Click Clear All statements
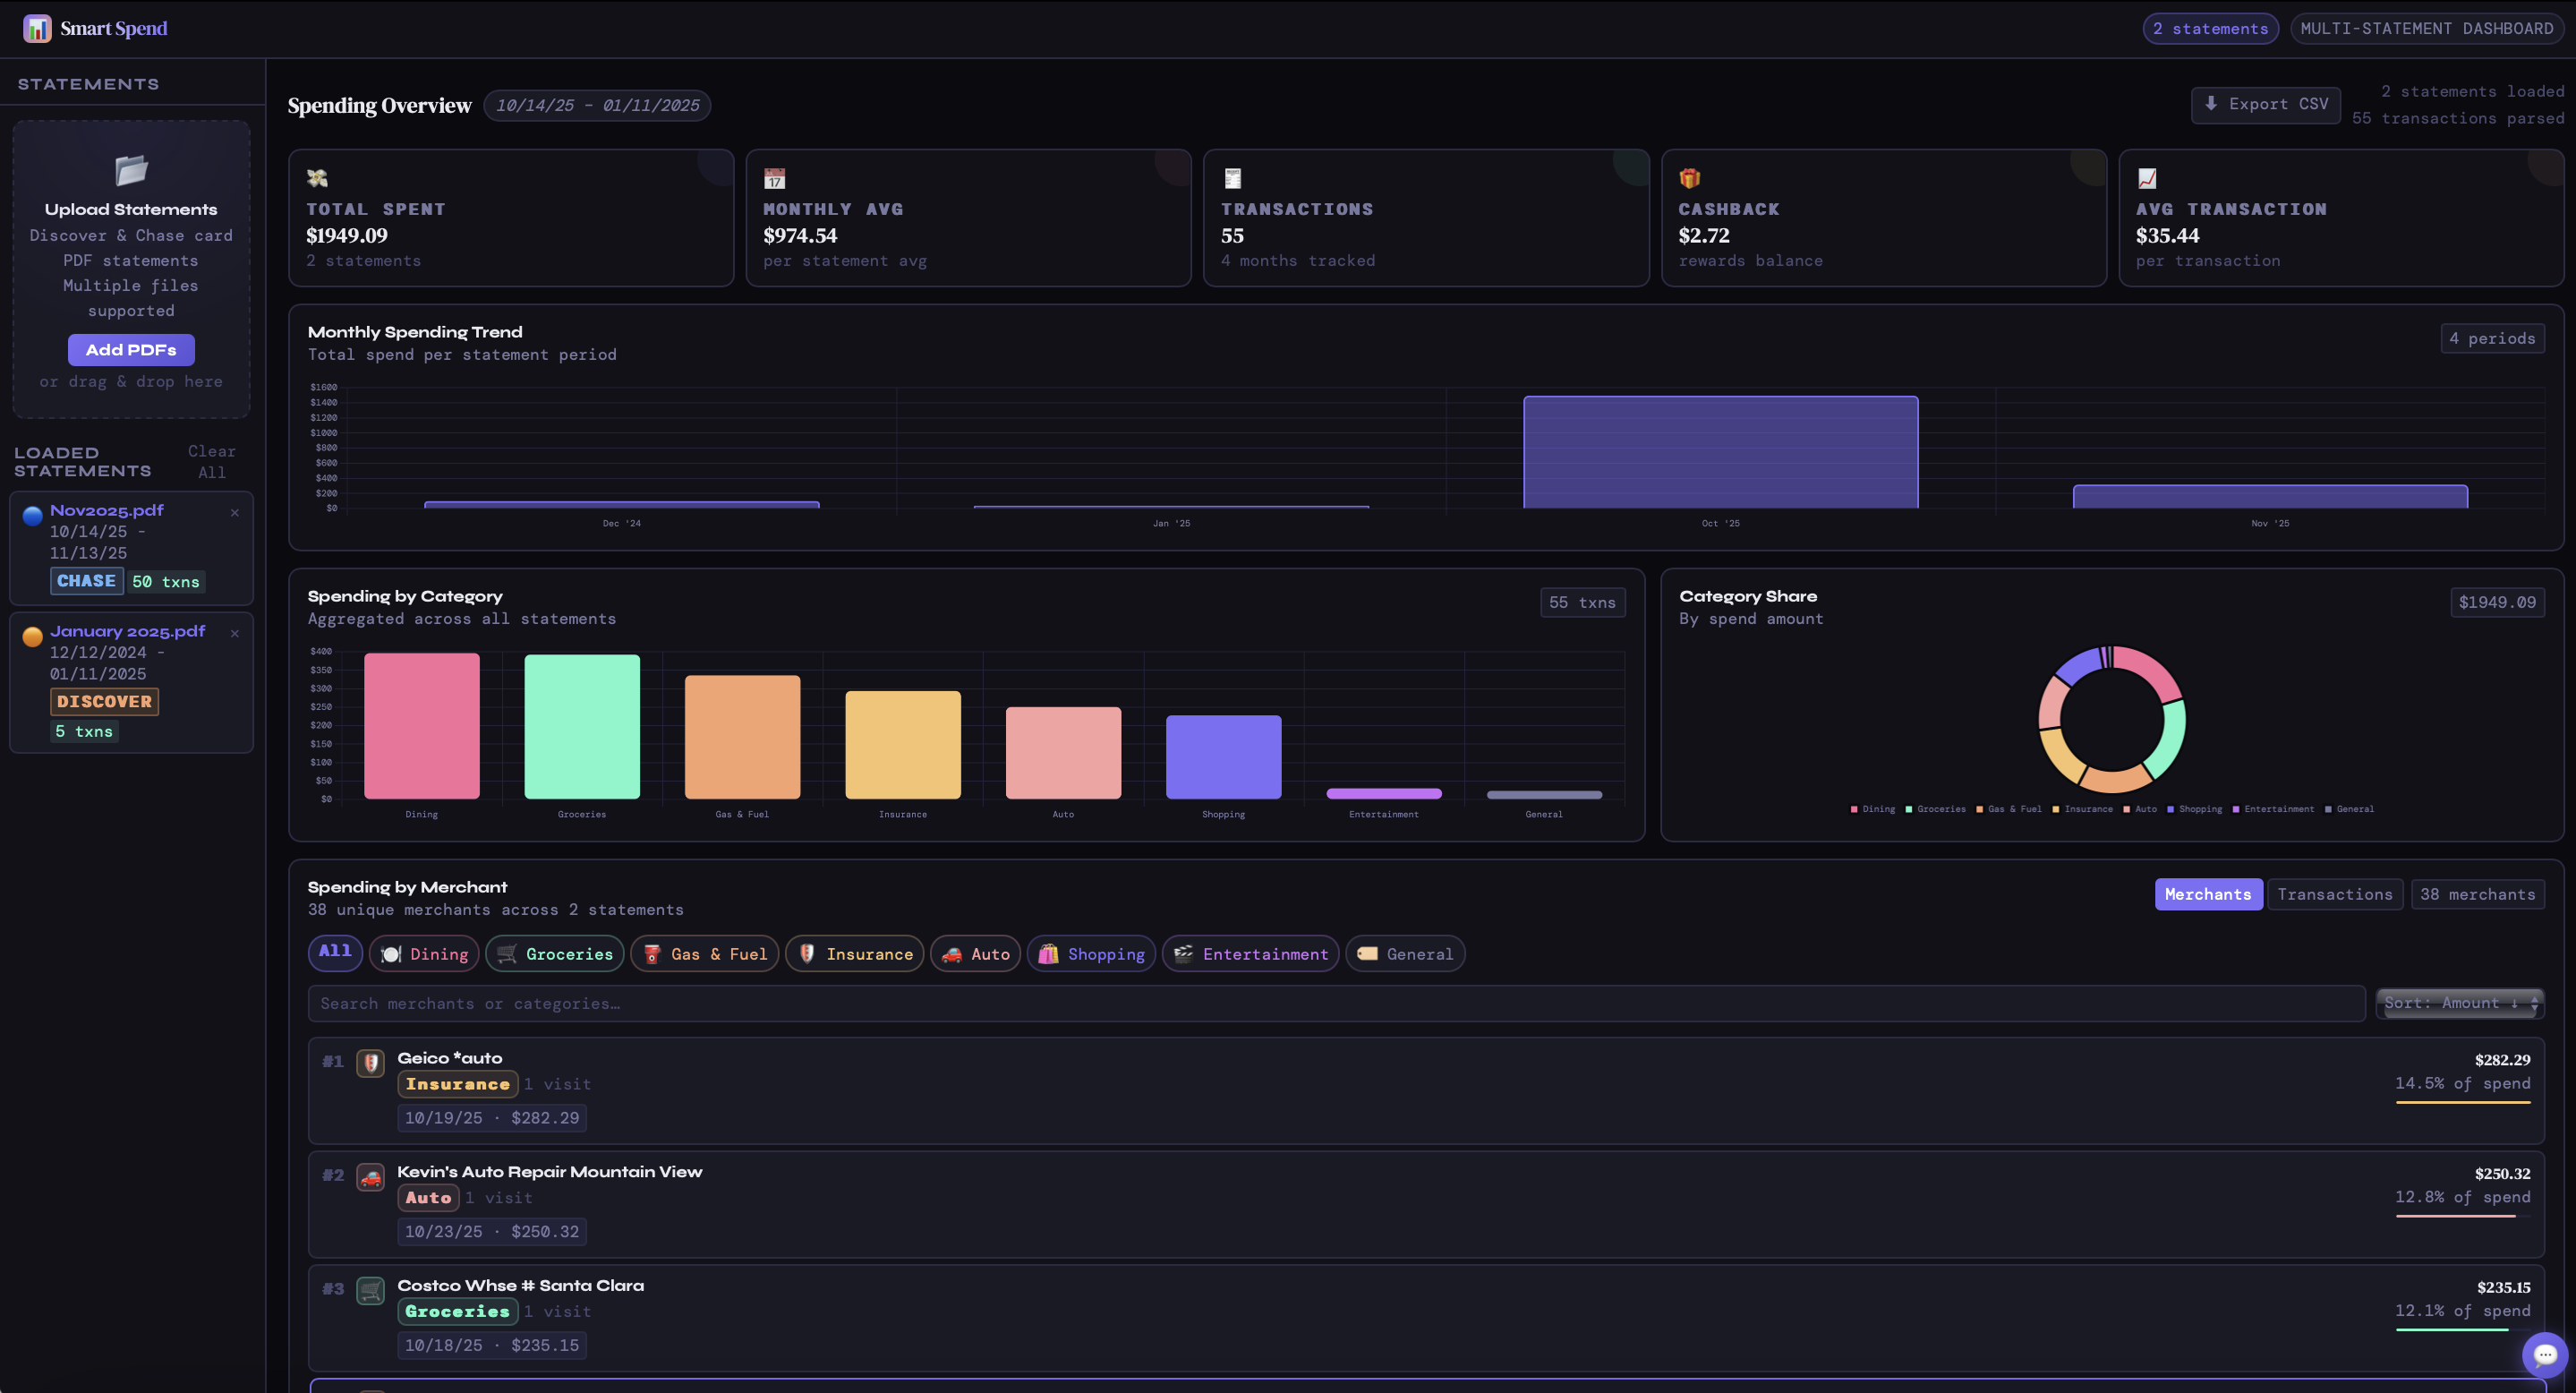Screen dimensions: 2576x1393 pyautogui.click(x=212, y=462)
